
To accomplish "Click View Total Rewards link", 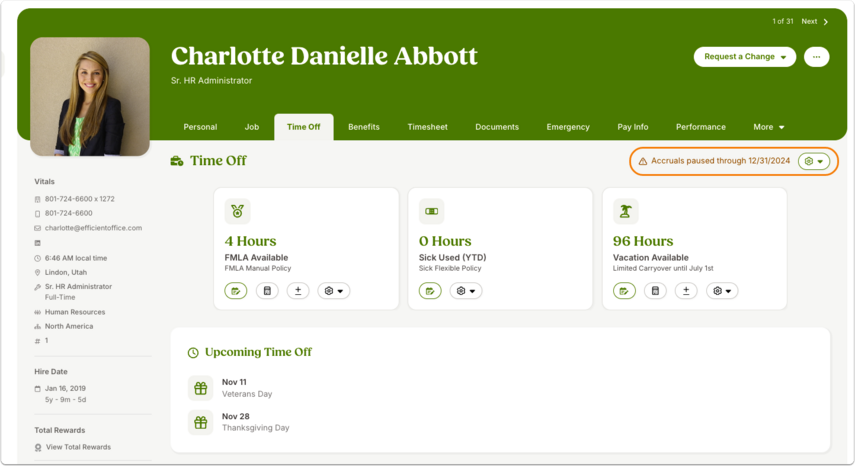I will (79, 447).
